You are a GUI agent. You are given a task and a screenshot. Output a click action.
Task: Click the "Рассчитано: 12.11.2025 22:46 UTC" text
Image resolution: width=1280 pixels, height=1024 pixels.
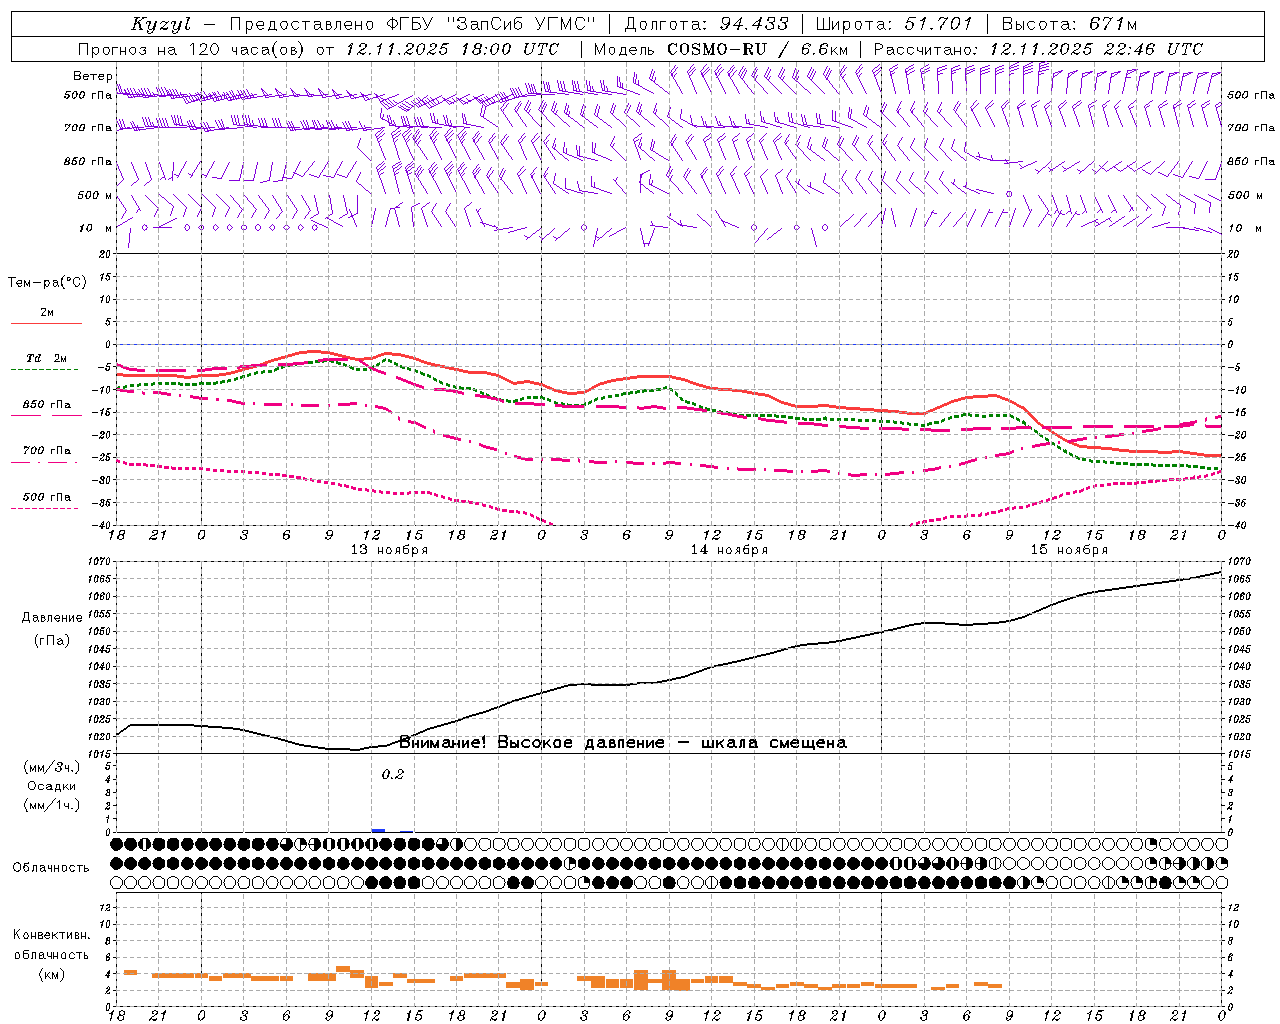click(x=1038, y=49)
